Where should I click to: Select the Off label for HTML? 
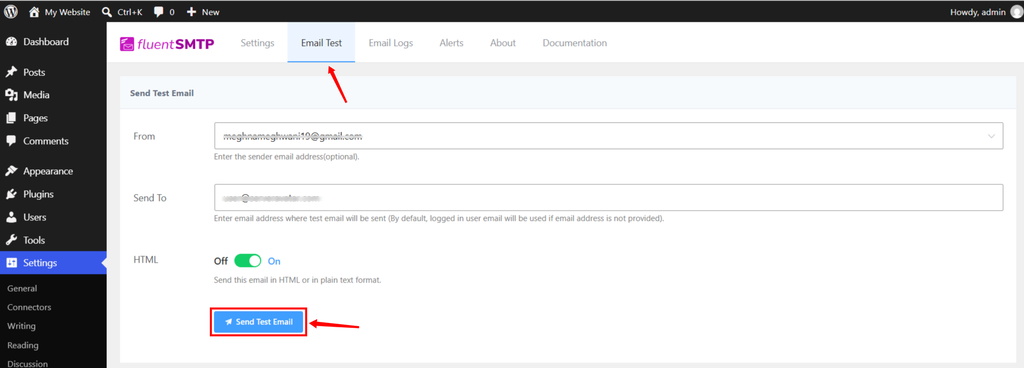coord(221,261)
